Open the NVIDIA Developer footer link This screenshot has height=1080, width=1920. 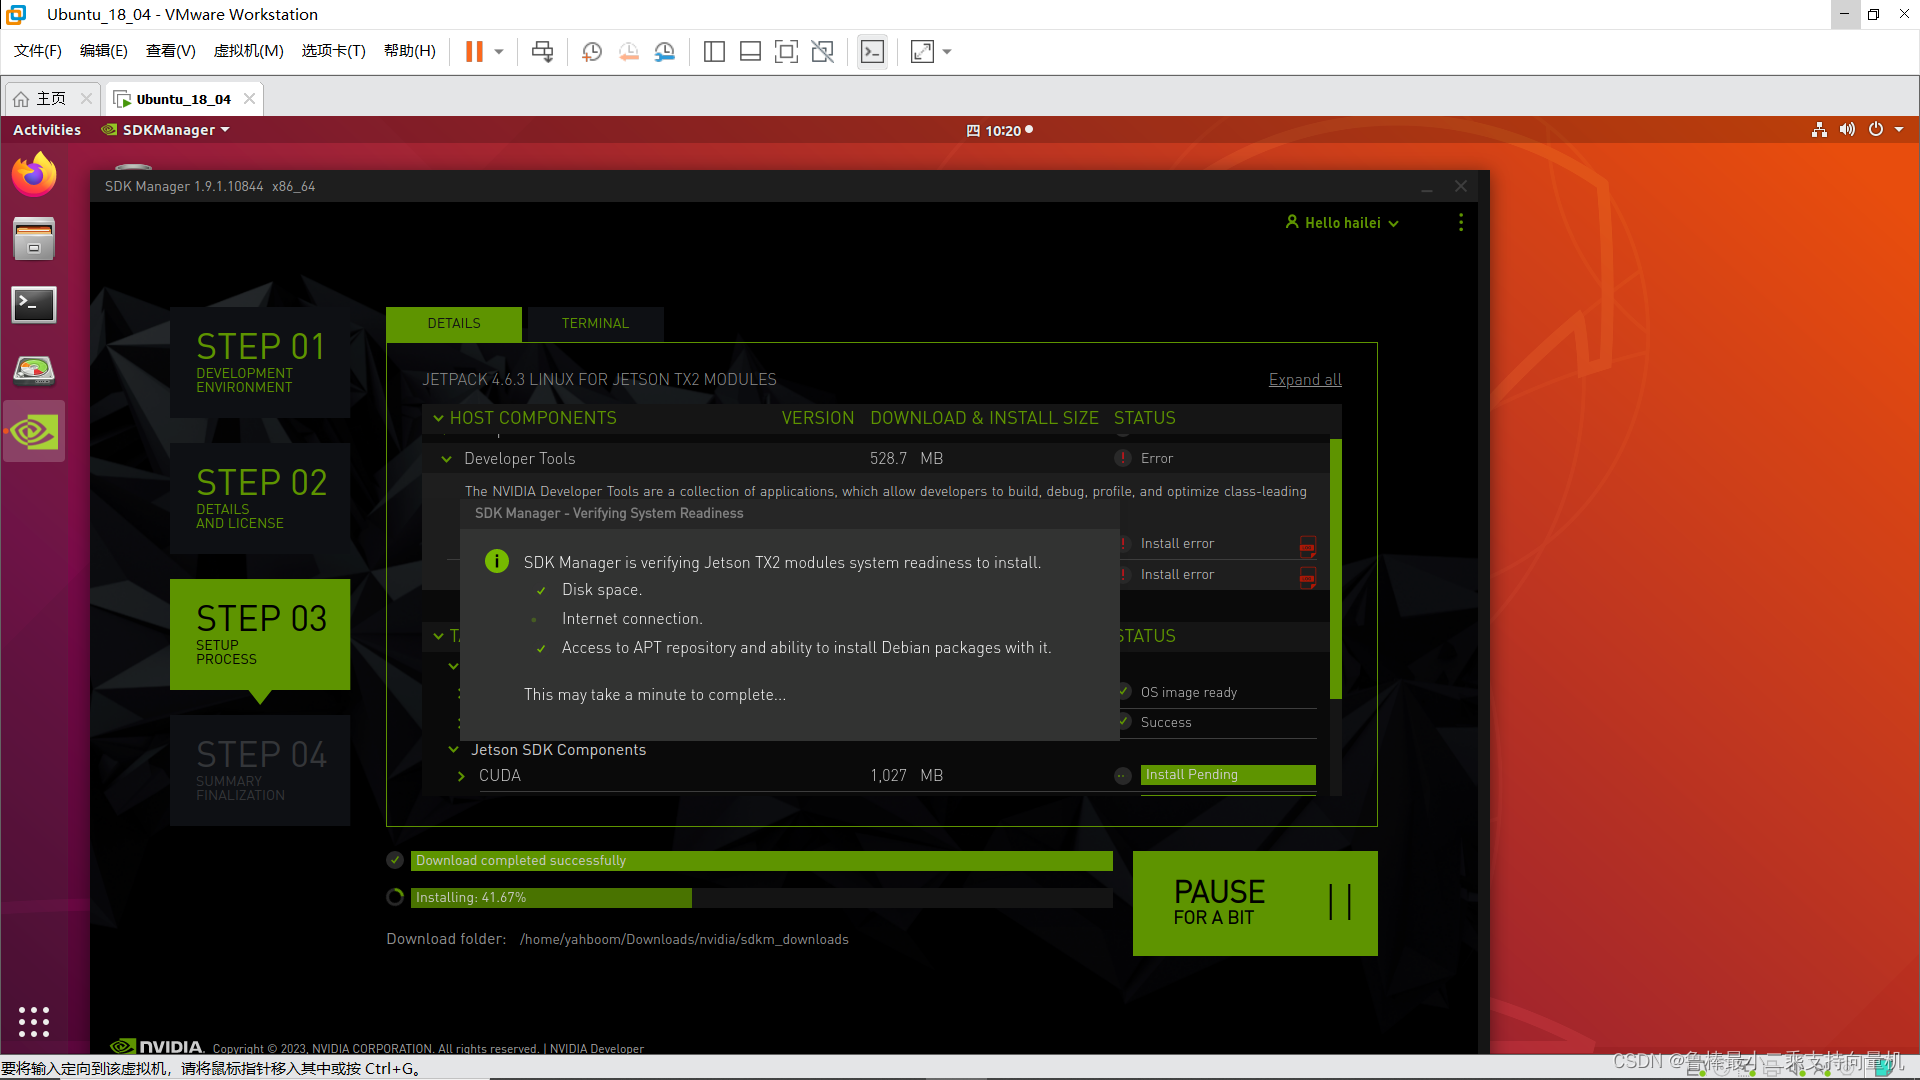596,1048
